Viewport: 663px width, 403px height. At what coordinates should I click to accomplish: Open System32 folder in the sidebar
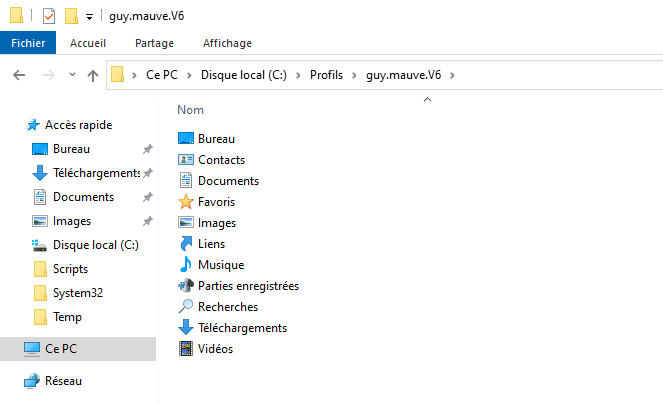[x=78, y=293]
